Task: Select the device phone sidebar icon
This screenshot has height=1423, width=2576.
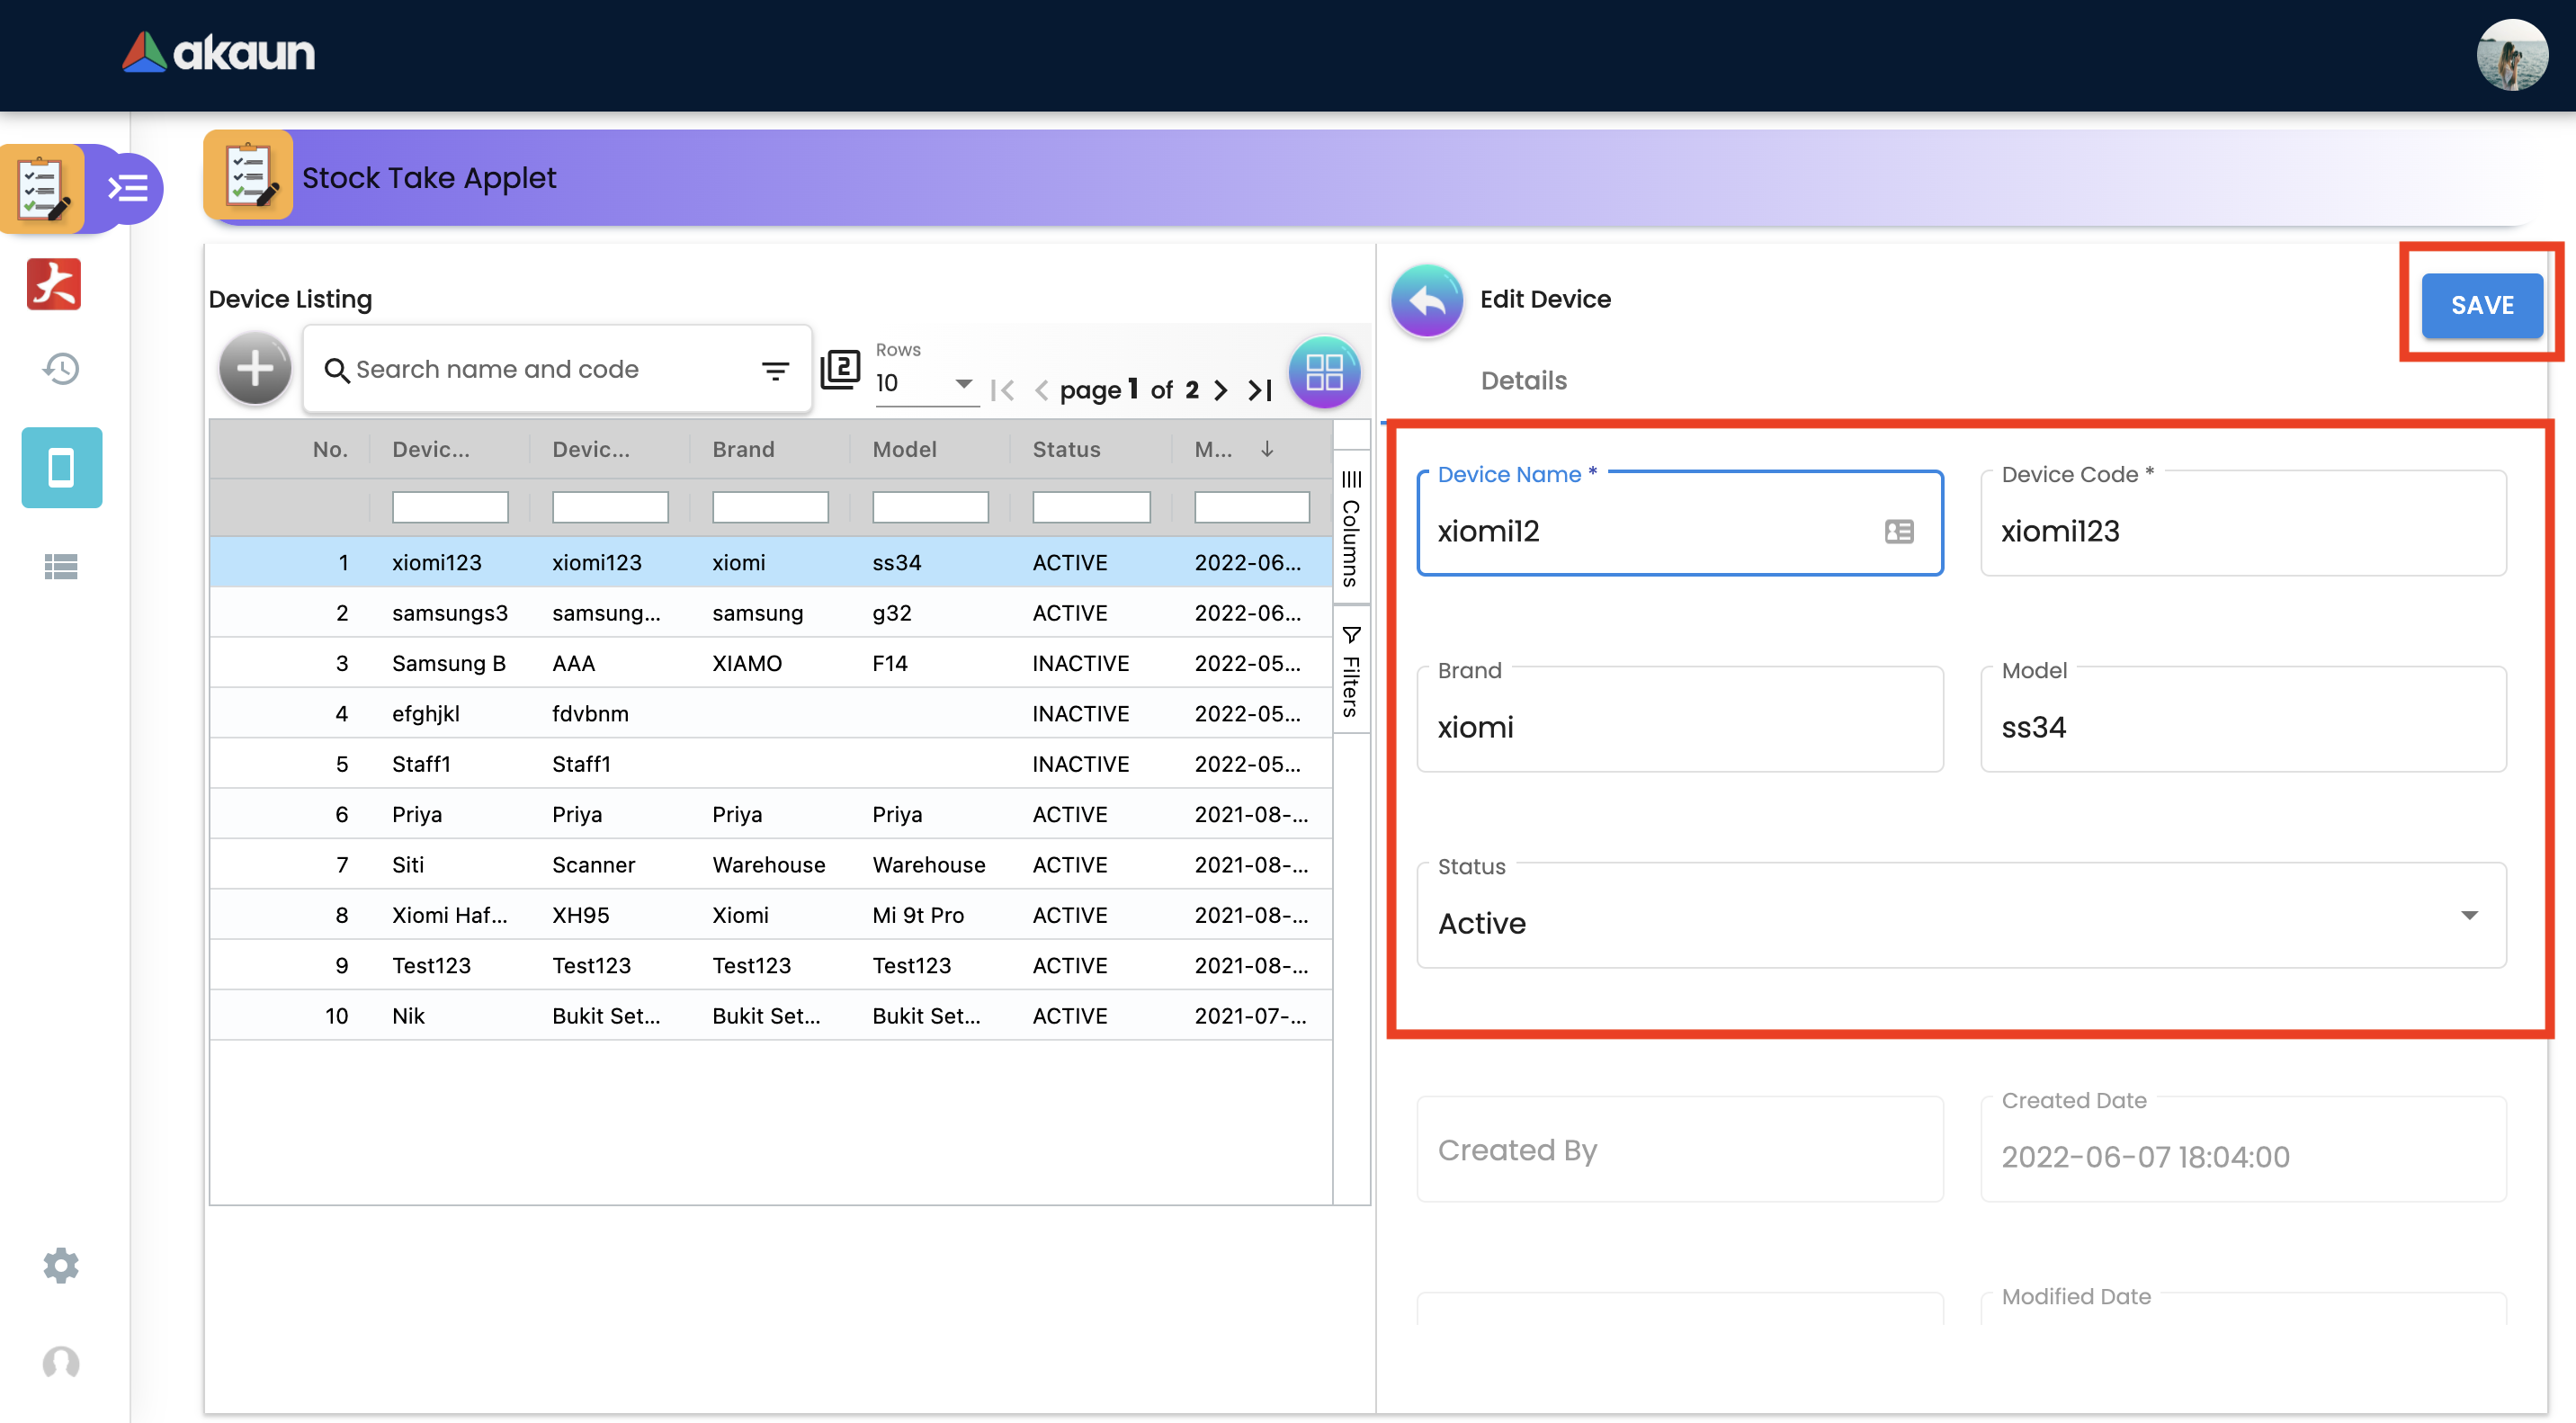Action: (x=61, y=467)
